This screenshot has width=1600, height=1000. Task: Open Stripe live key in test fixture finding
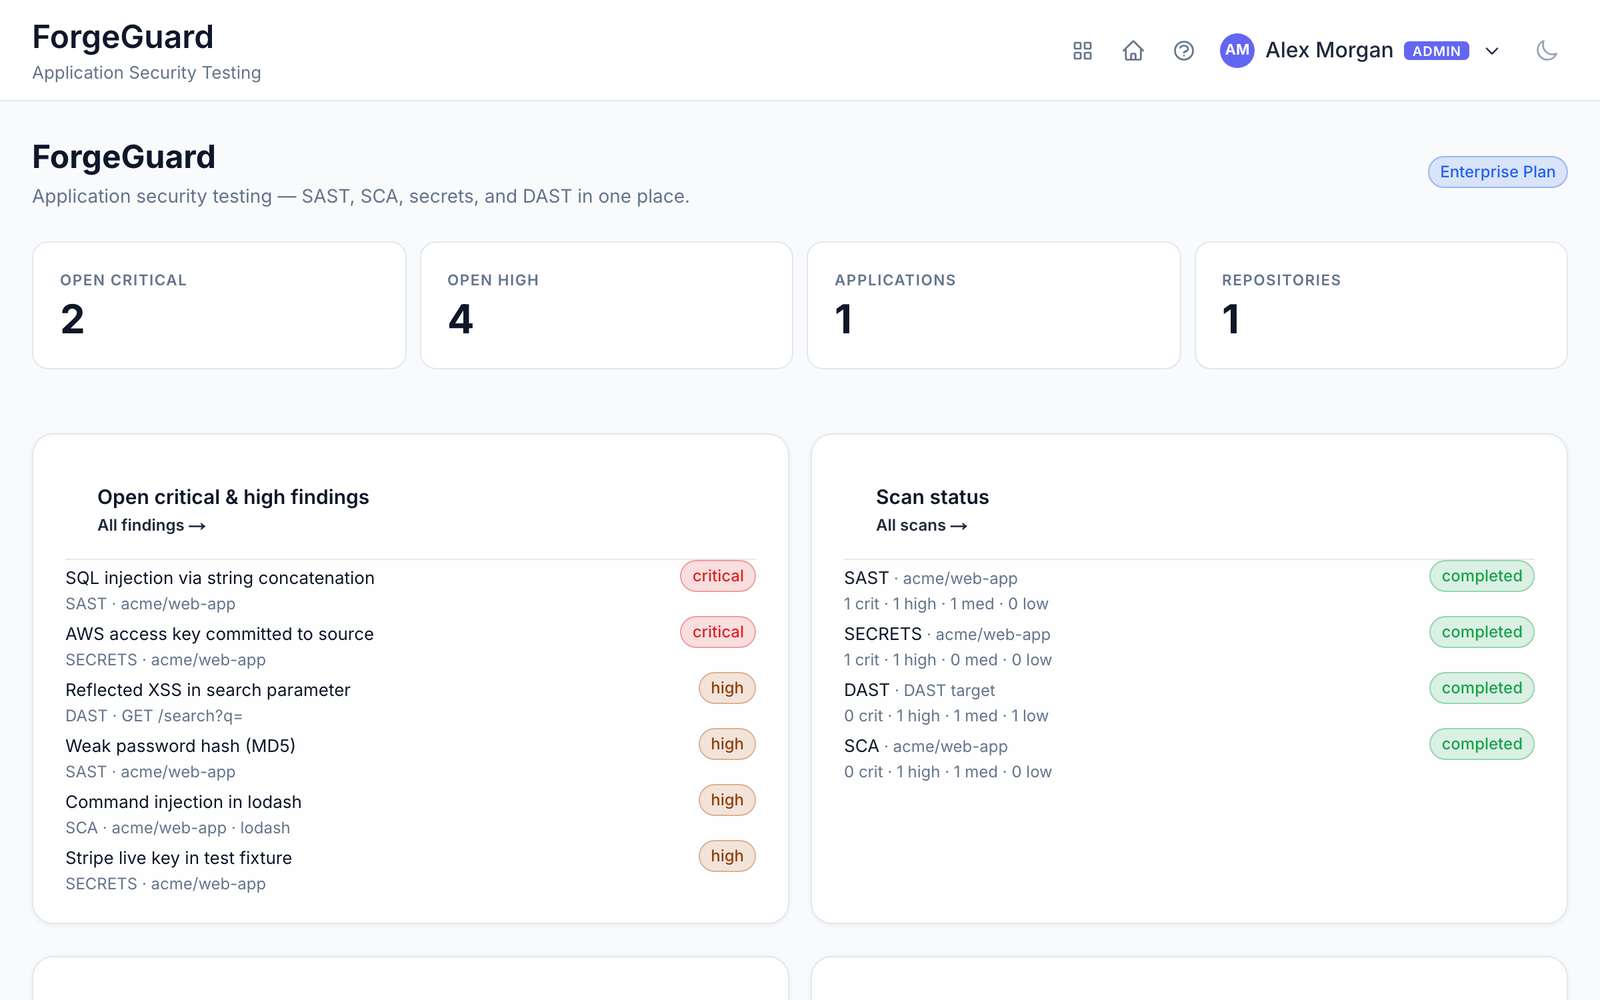click(178, 858)
